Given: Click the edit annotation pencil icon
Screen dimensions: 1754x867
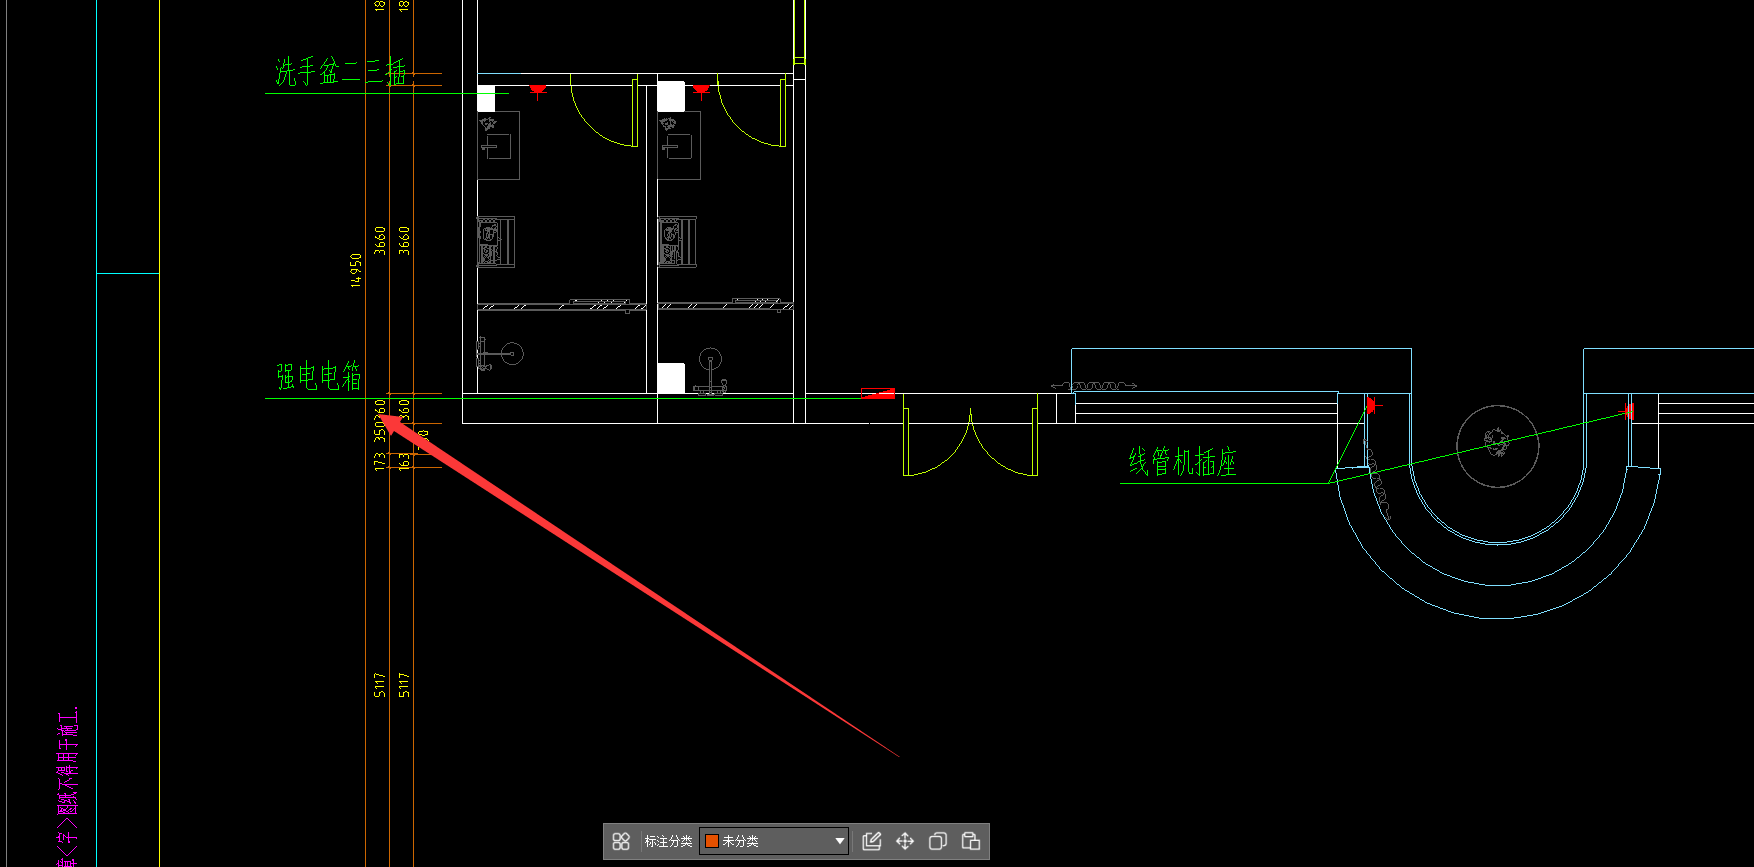Looking at the screenshot, I should [872, 841].
